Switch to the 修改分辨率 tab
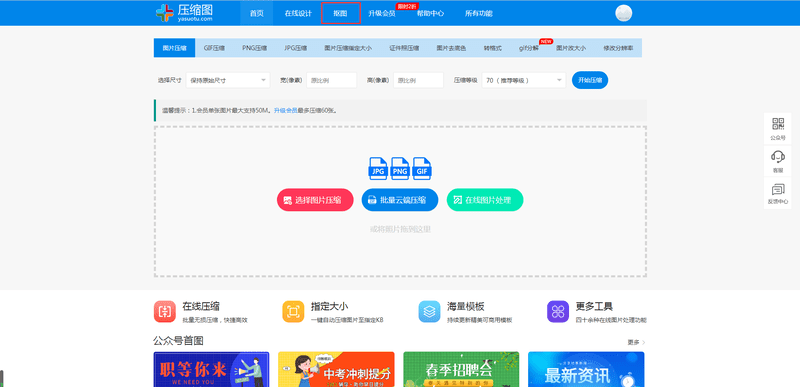Viewport: 800px width, 387px height. [618, 47]
